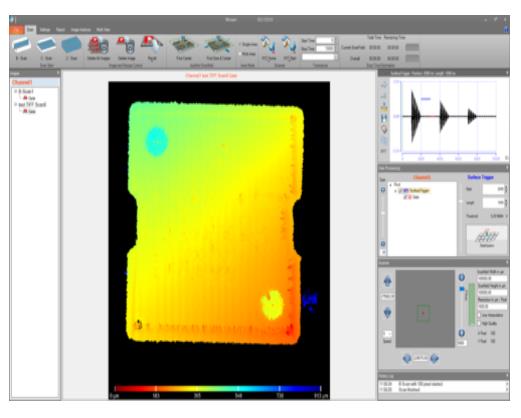This screenshot has height=418, width=521.
Task: Click the Z-axis vertical slider handle
Action: [462, 289]
